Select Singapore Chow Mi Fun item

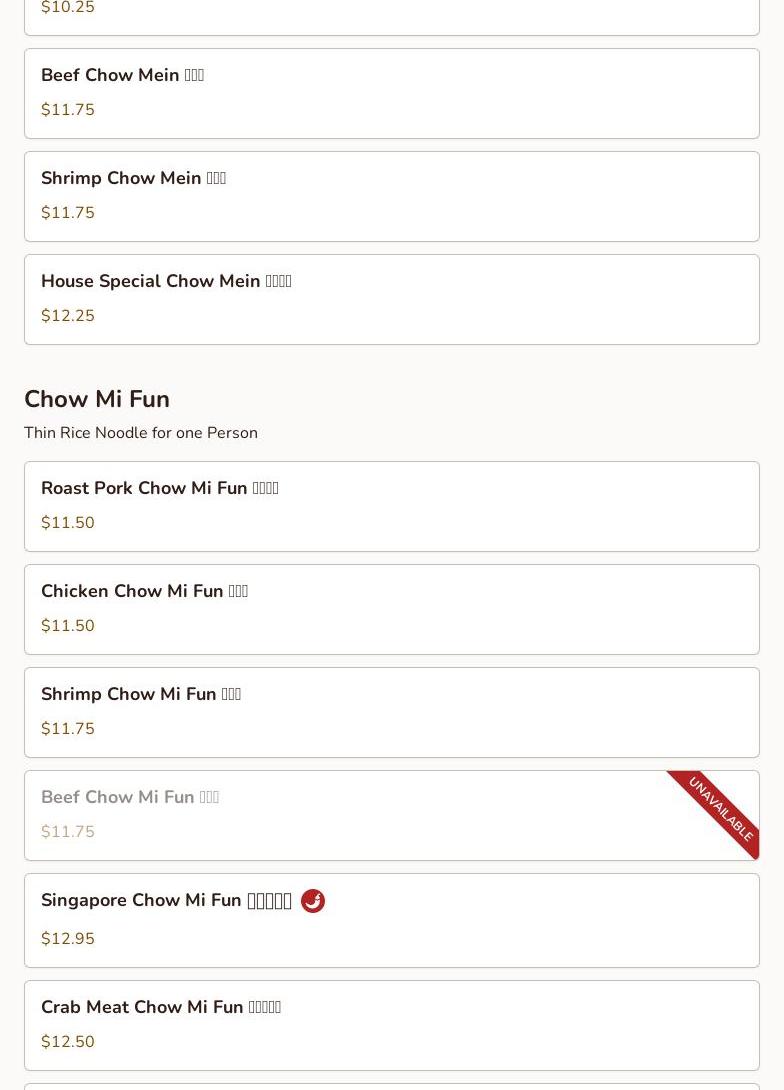pyautogui.click(x=391, y=920)
